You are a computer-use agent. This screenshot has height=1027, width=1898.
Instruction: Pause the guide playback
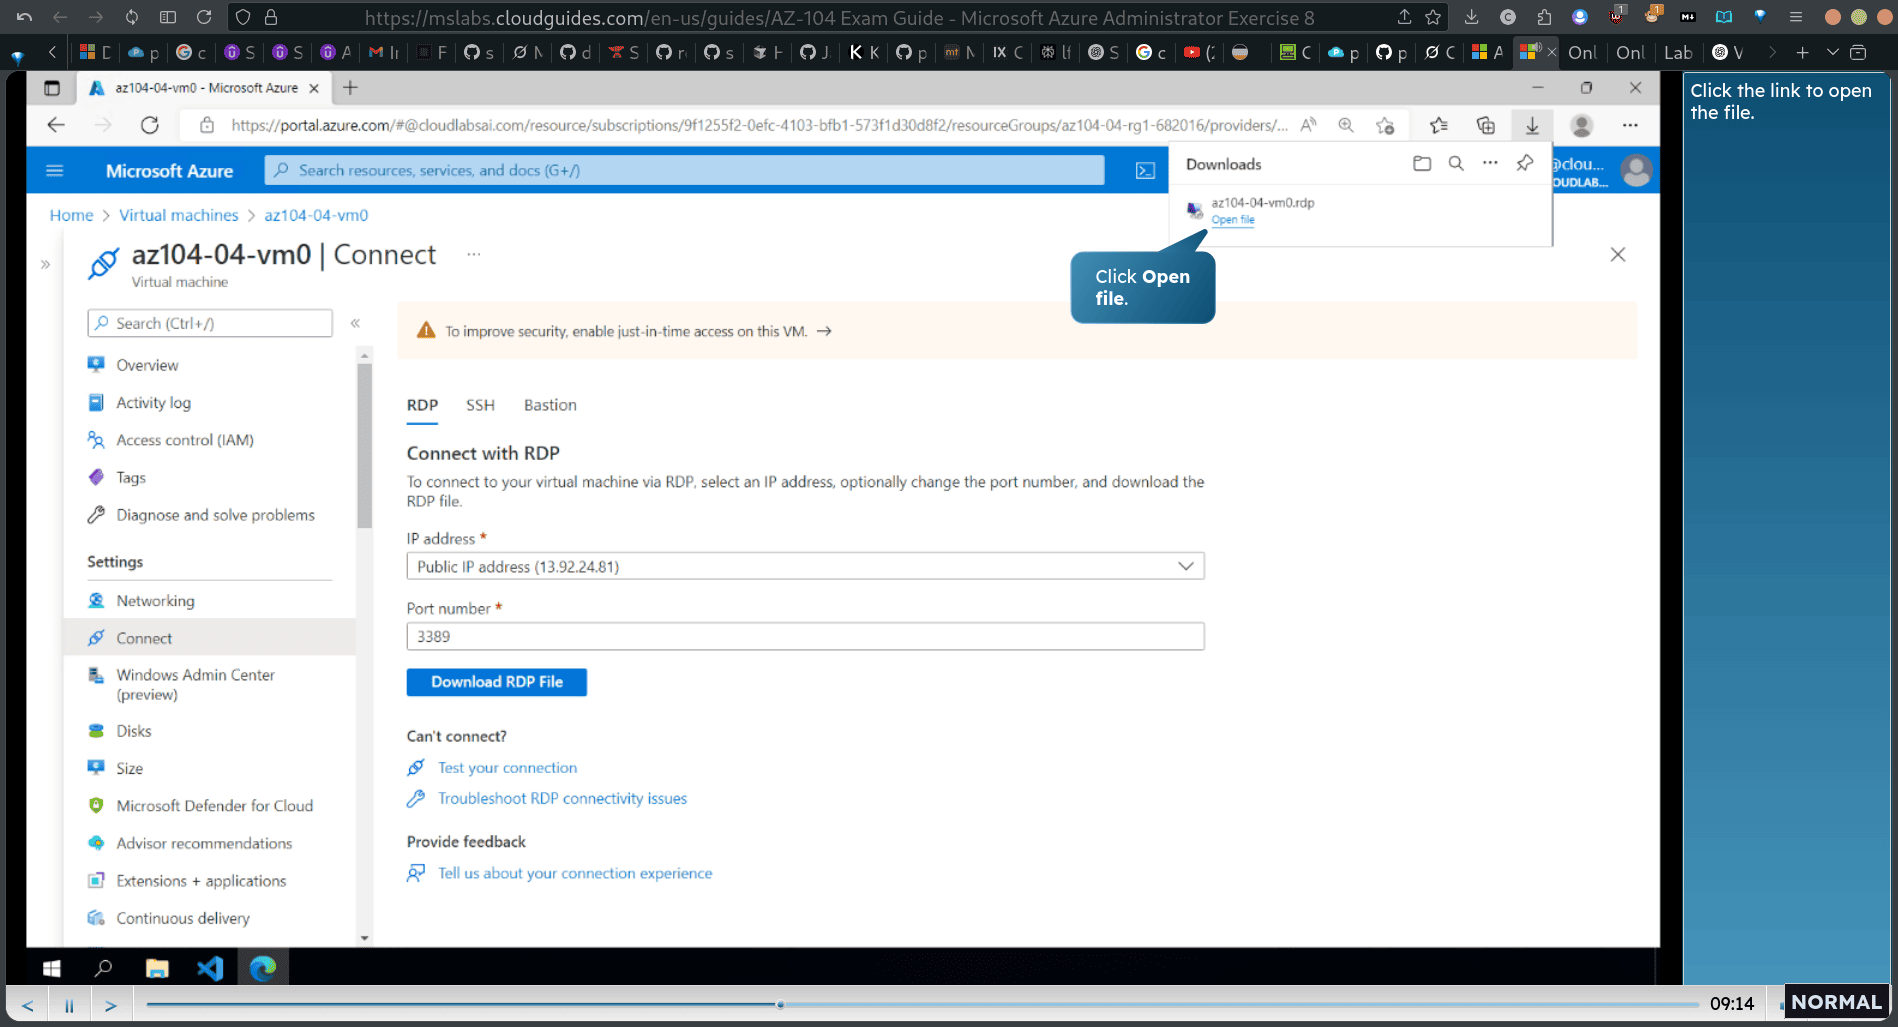coord(69,1005)
